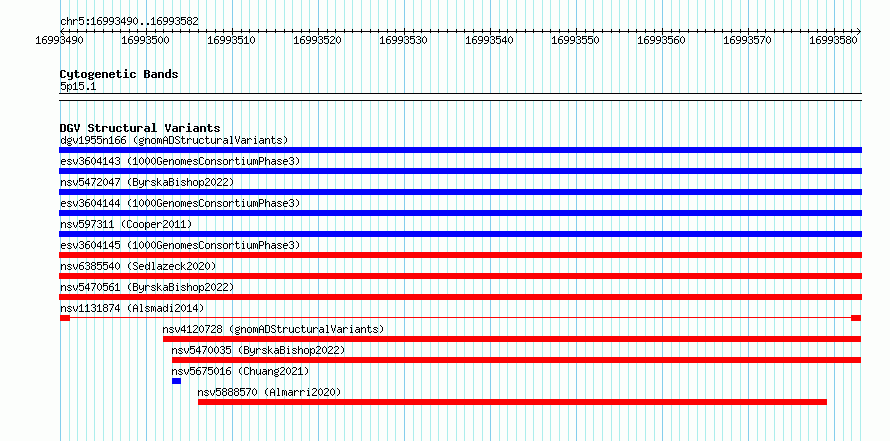
Task: Click the thin red line of nsv1131874
Action: 460,318
